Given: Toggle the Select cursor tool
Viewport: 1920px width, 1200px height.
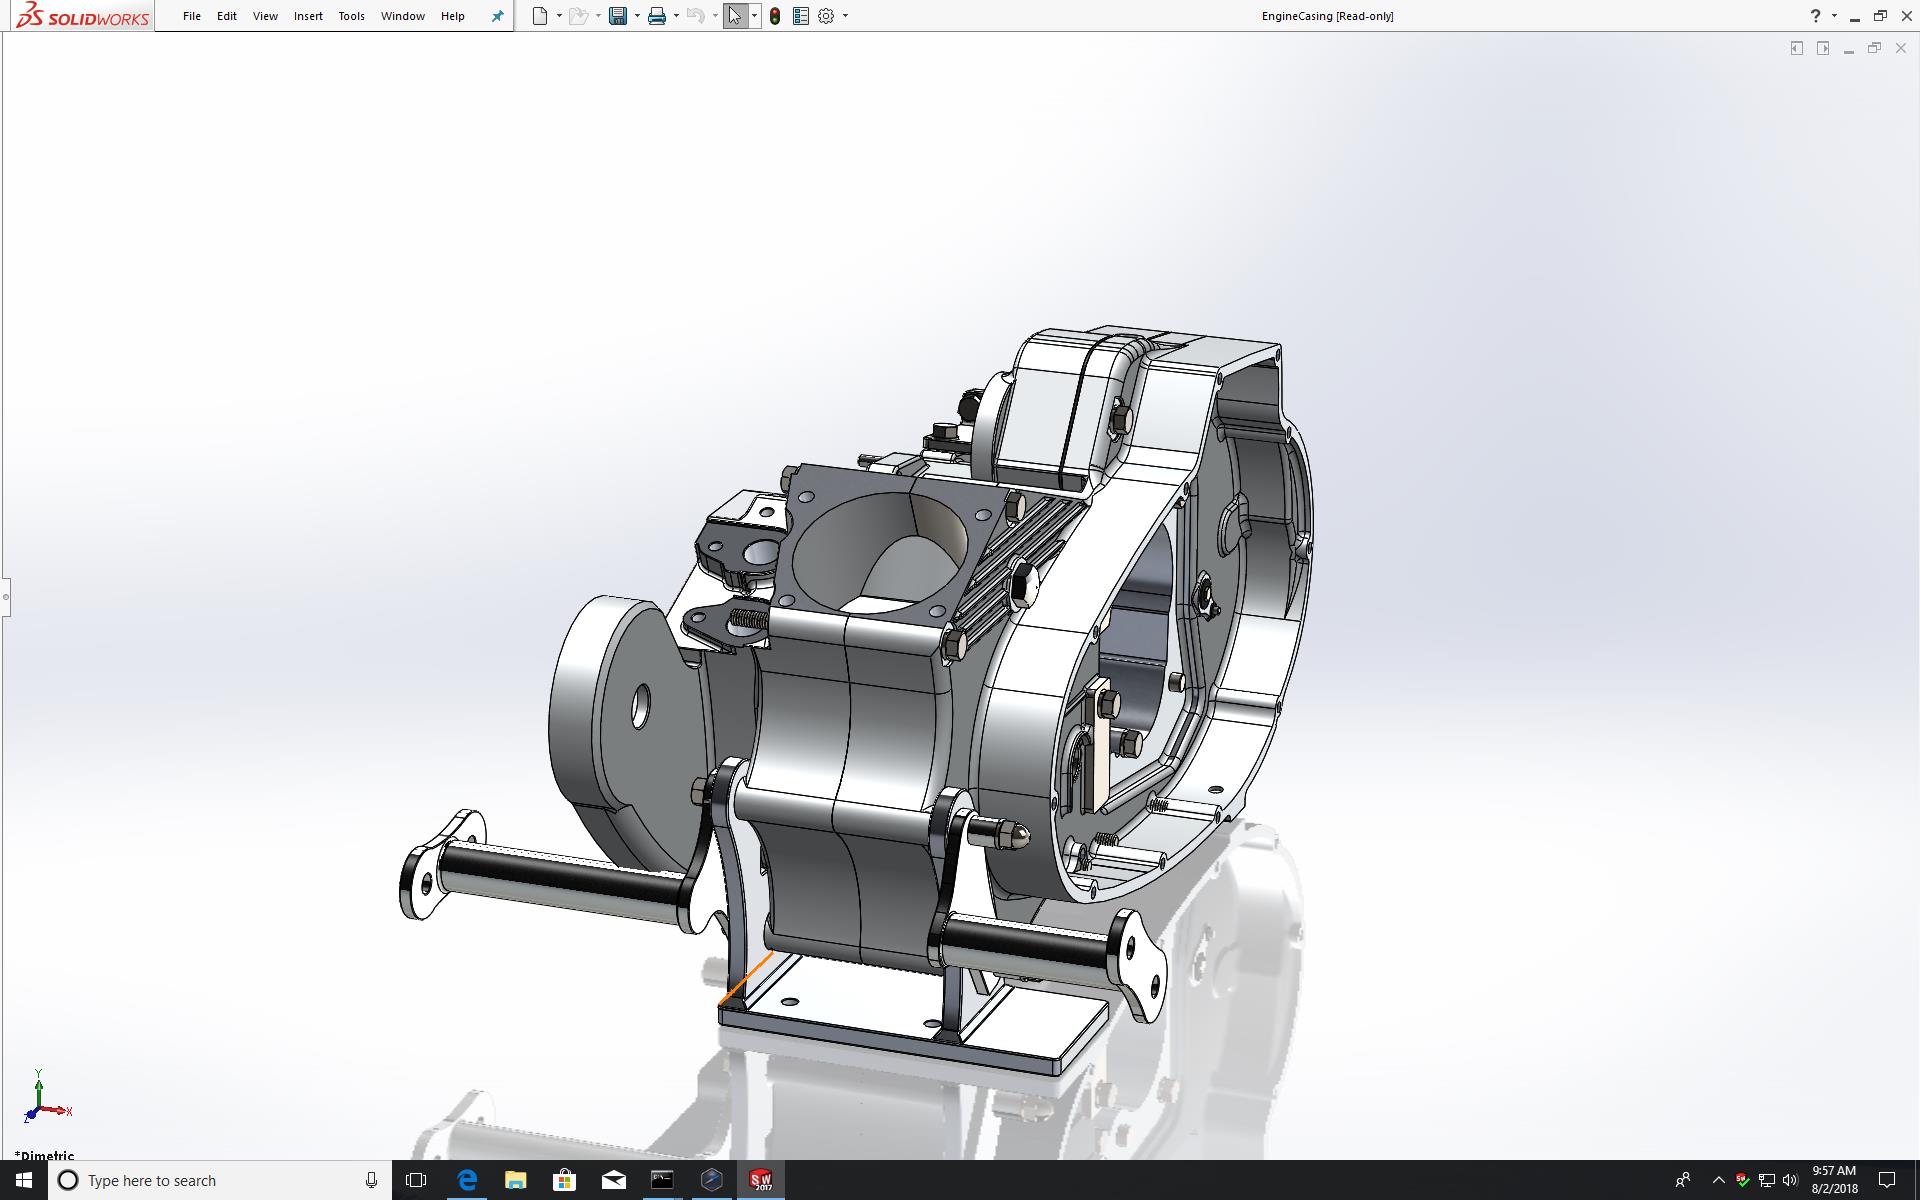Looking at the screenshot, I should click(735, 16).
